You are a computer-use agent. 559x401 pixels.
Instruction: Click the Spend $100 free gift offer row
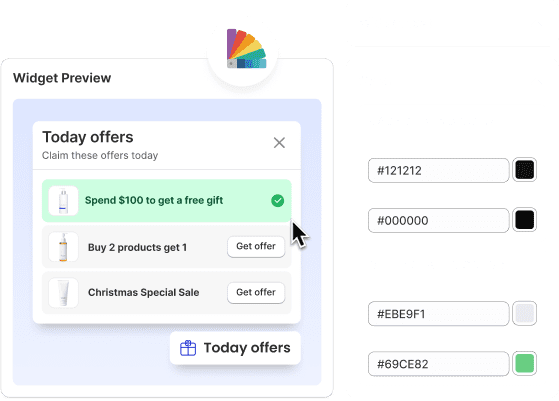167,201
